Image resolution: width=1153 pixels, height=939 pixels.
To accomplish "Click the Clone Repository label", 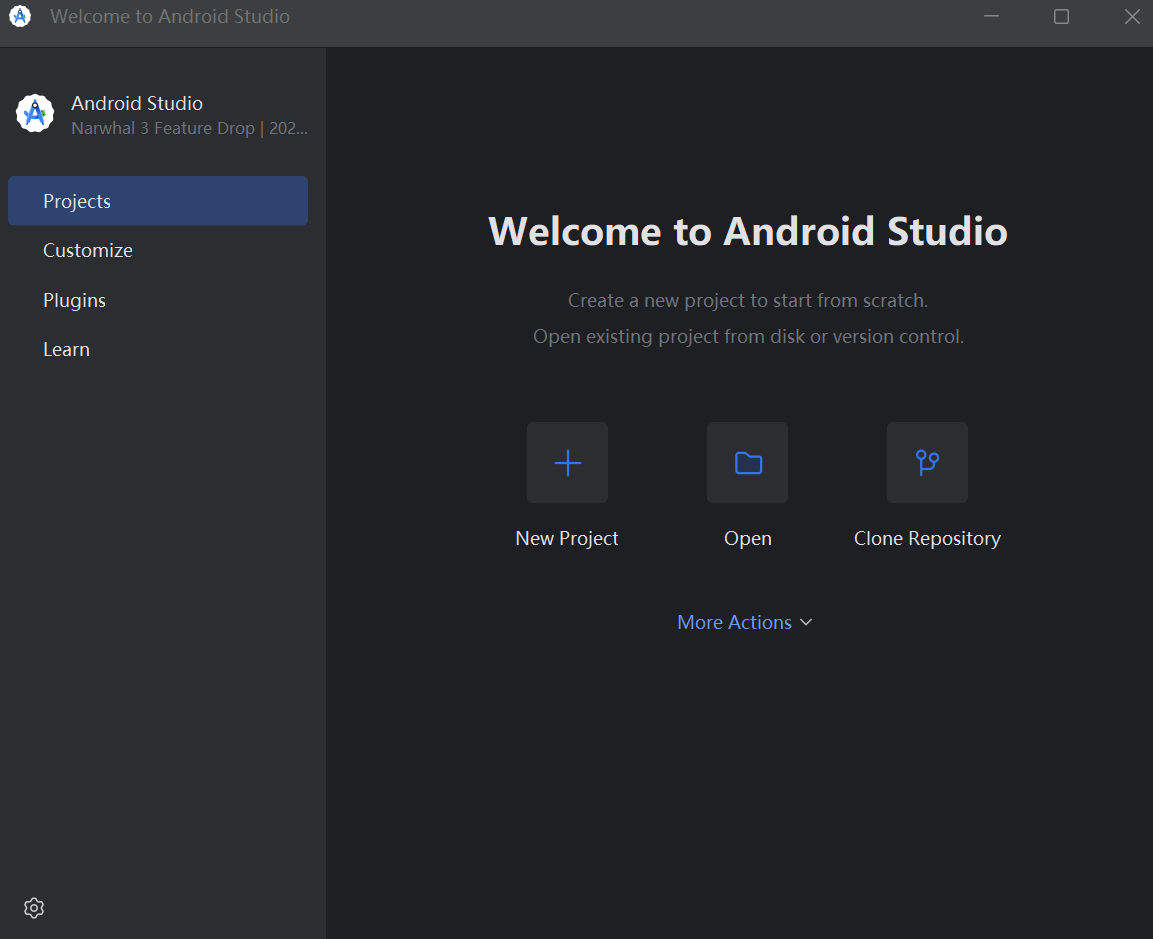I will click(x=927, y=538).
